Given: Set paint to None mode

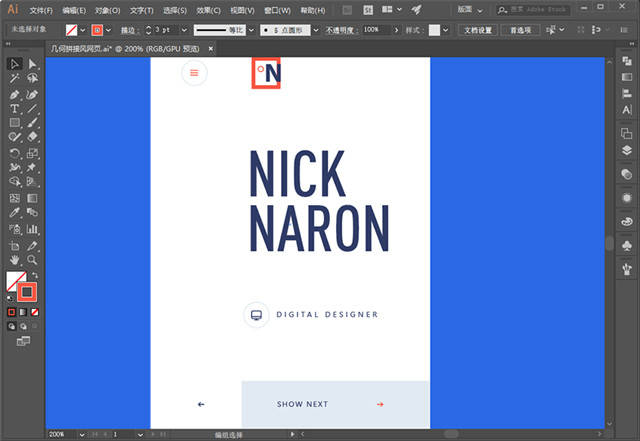Looking at the screenshot, I should tap(33, 312).
